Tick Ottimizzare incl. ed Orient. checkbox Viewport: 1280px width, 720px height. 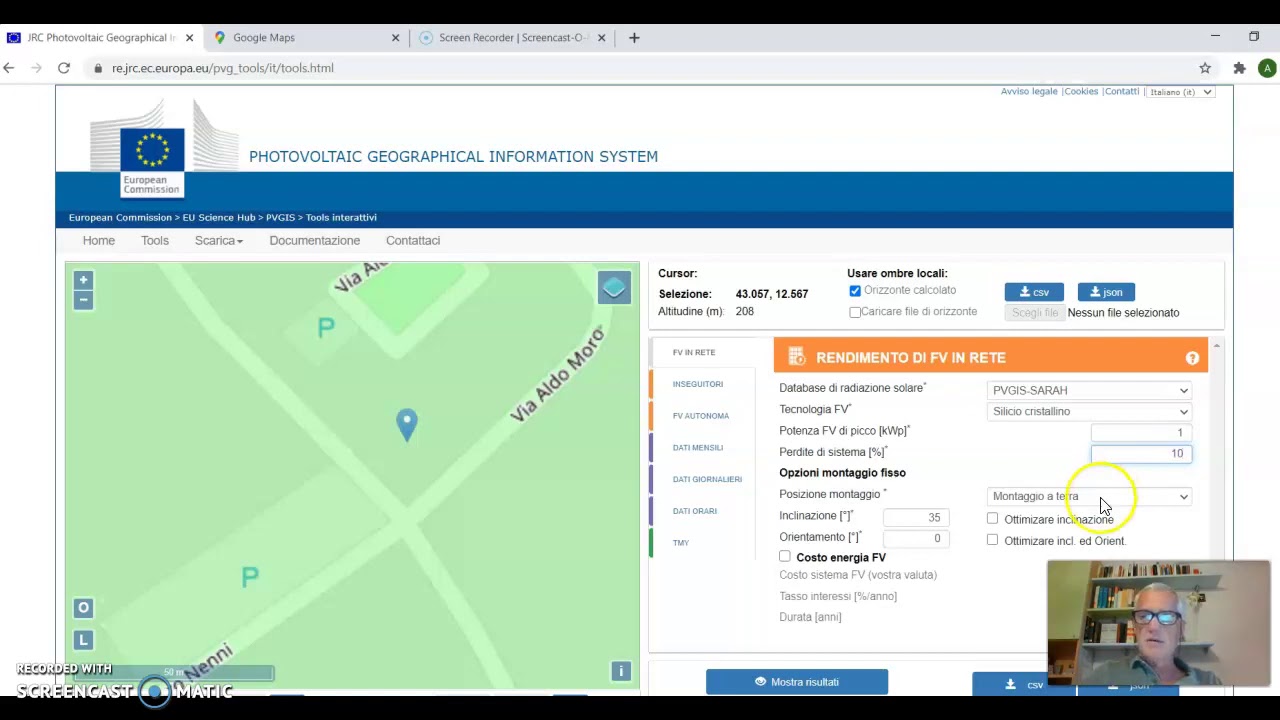[x=992, y=540]
